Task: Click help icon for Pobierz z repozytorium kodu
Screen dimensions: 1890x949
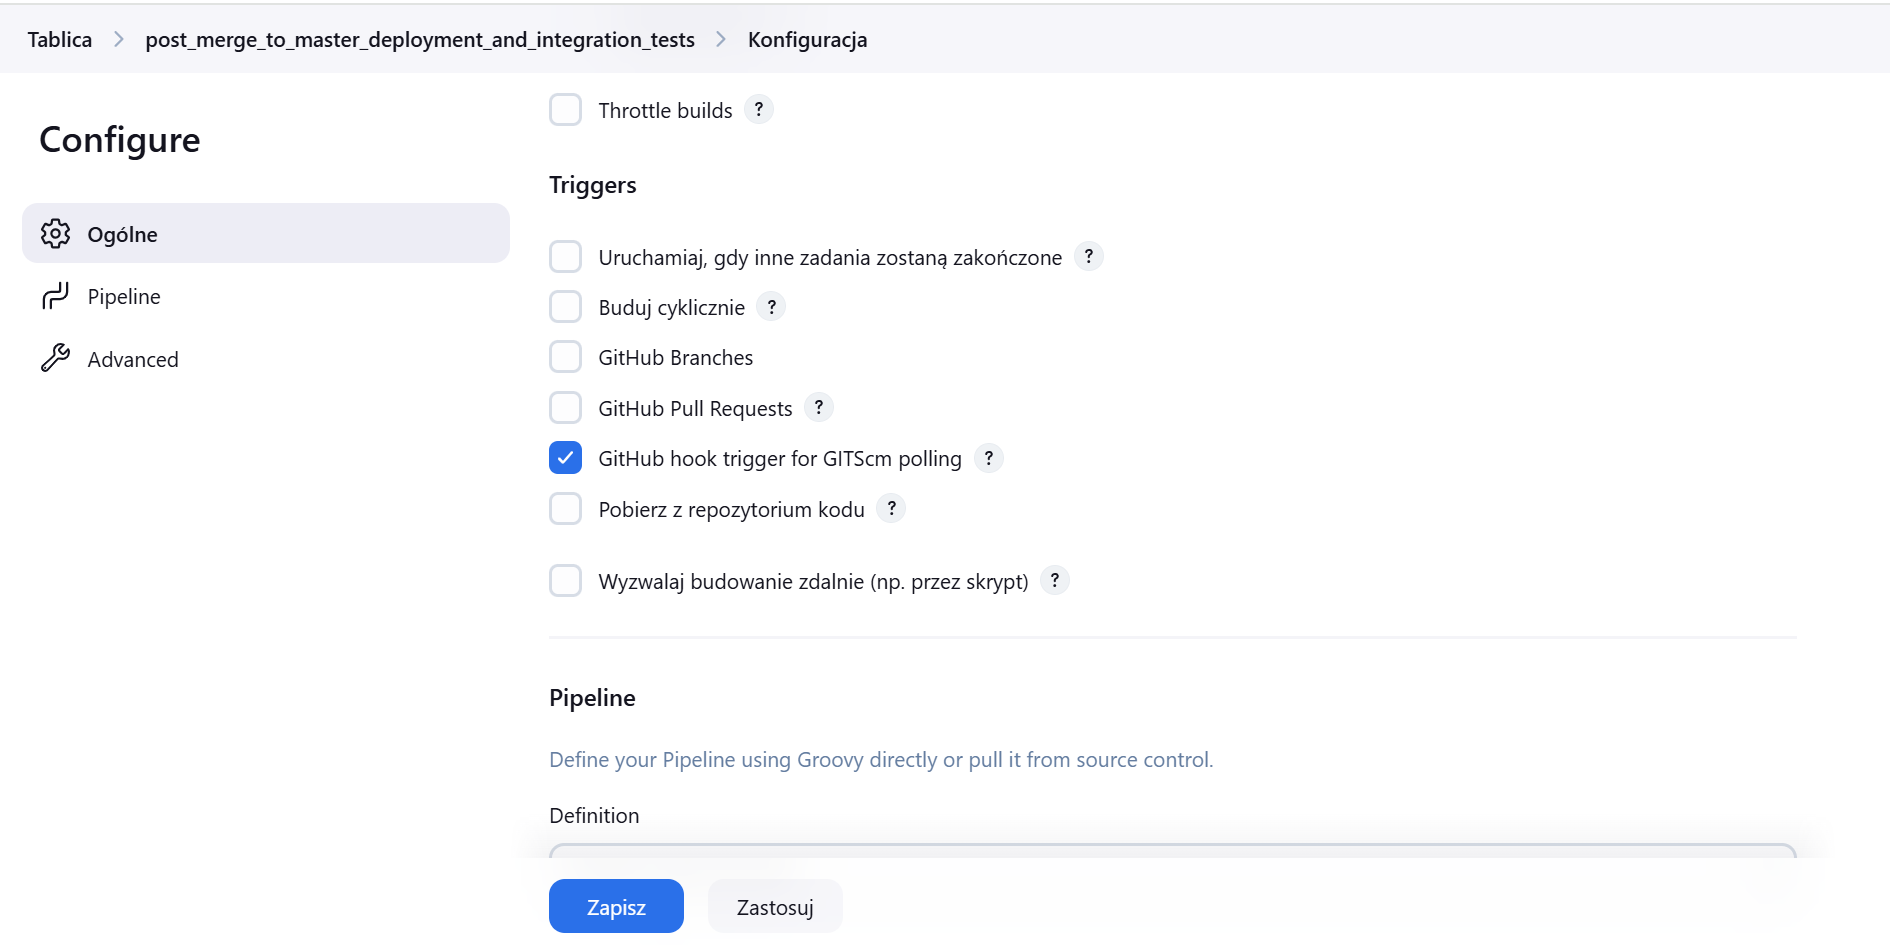Action: click(x=891, y=508)
